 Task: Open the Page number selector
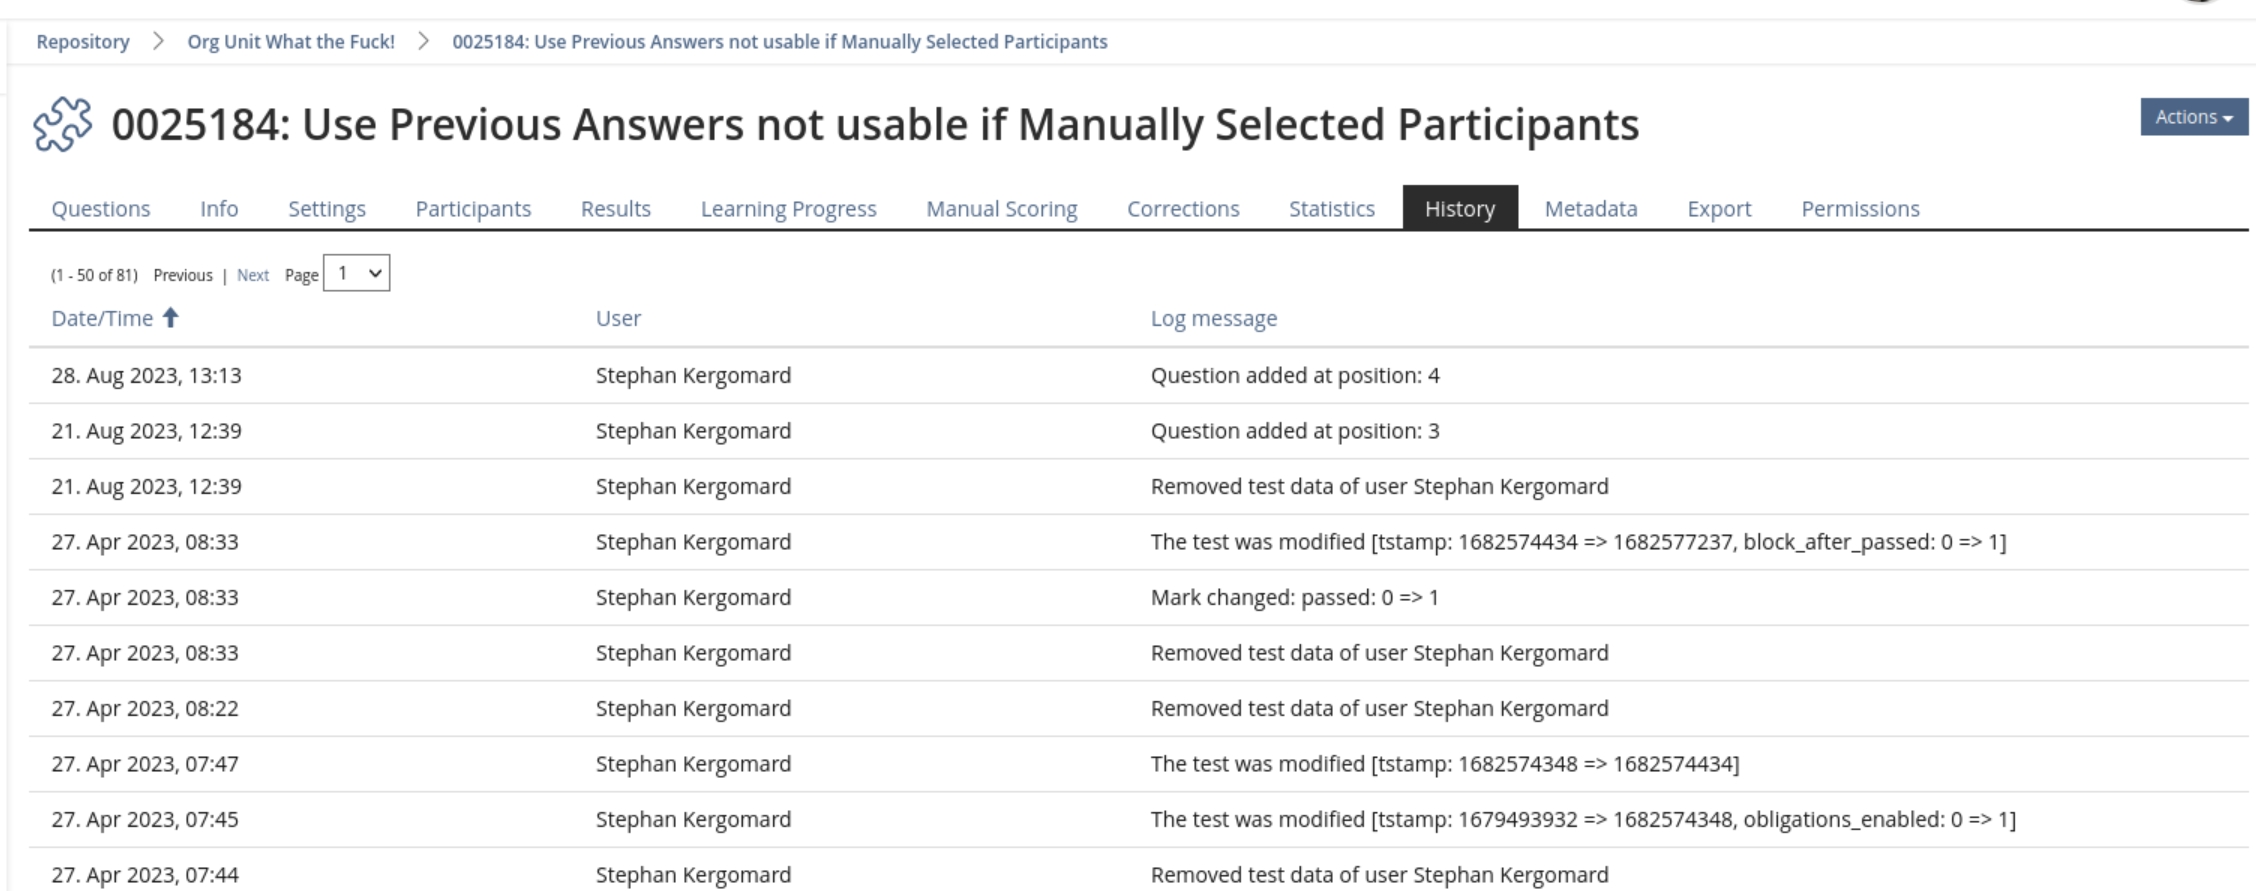(357, 273)
